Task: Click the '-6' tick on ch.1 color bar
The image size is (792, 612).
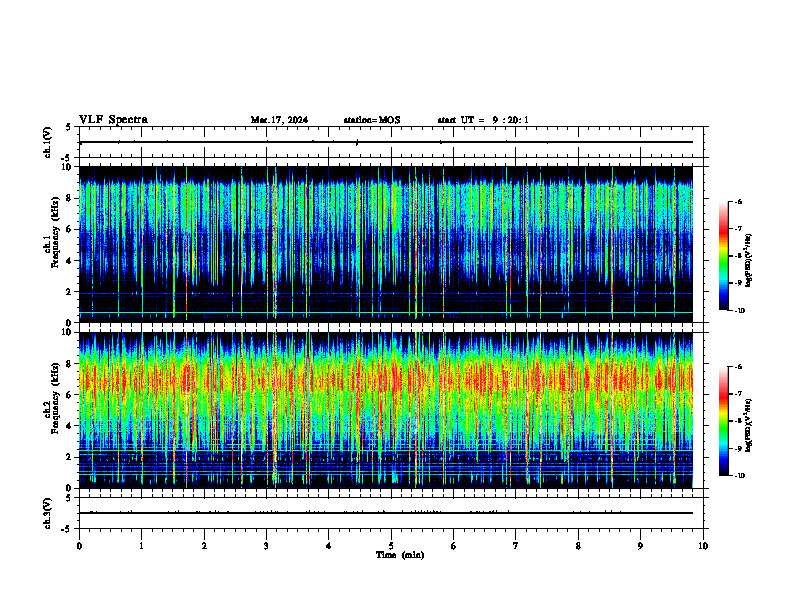Action: tap(738, 202)
